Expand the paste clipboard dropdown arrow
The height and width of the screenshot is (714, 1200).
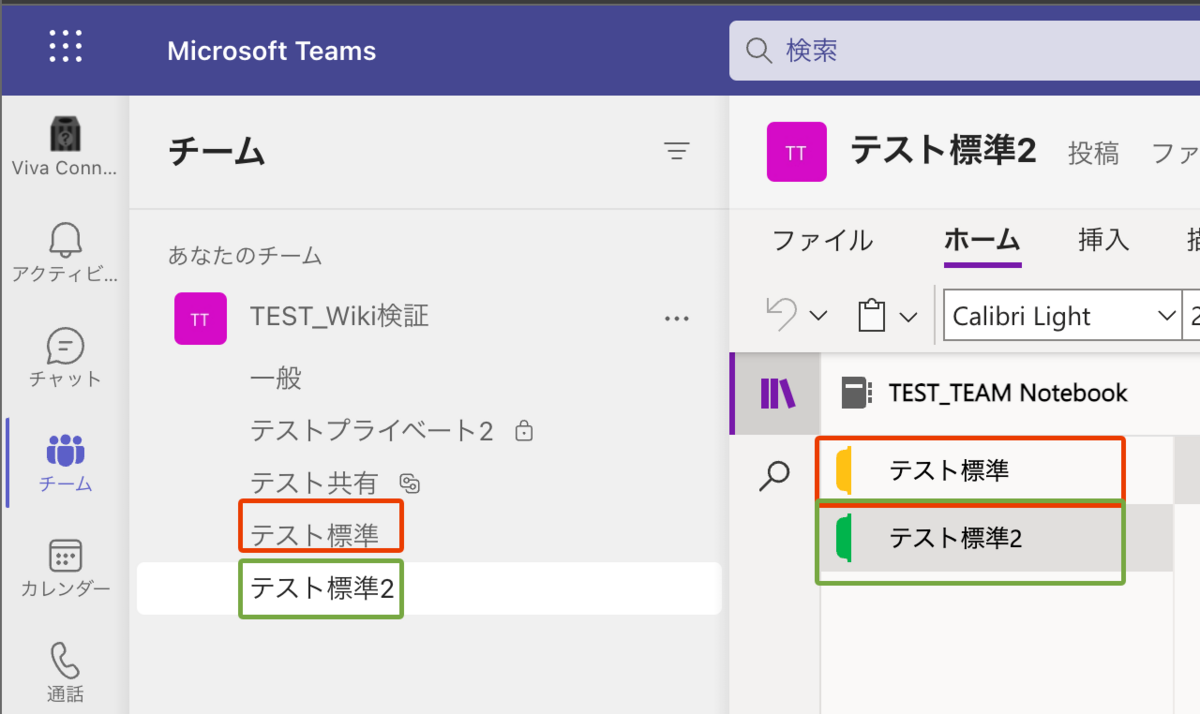(908, 317)
